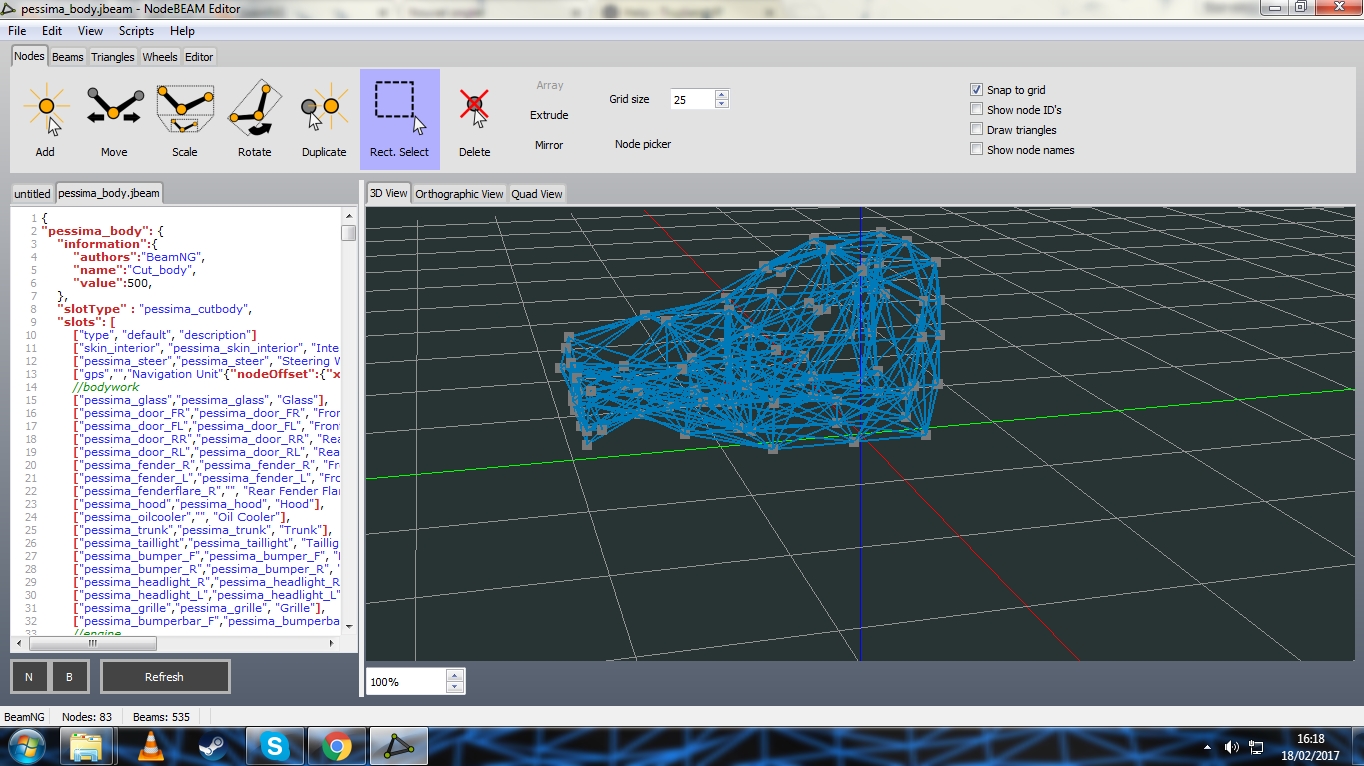Increase grid size with up arrow
The width and height of the screenshot is (1364, 766).
click(x=722, y=95)
